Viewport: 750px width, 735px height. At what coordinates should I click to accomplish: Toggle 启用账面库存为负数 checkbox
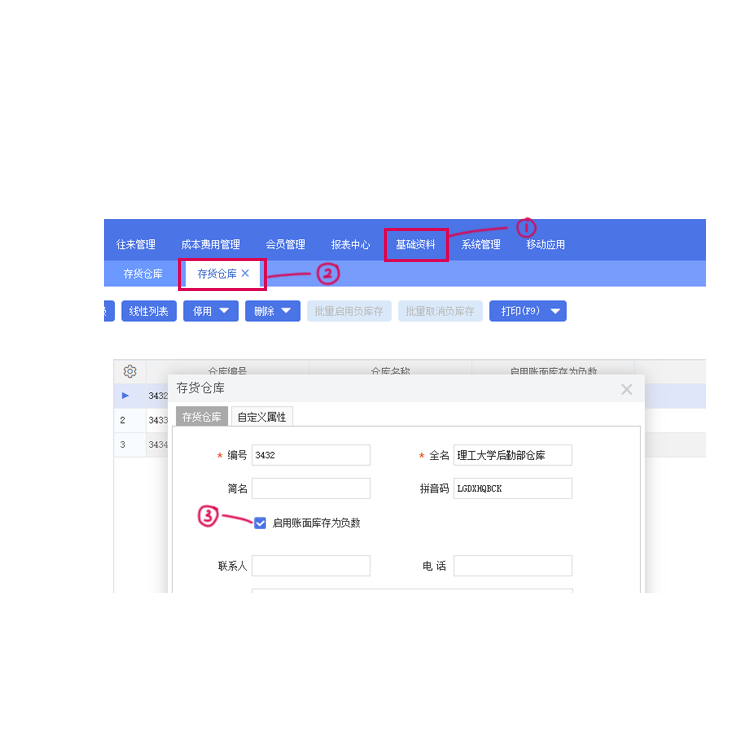pos(260,522)
